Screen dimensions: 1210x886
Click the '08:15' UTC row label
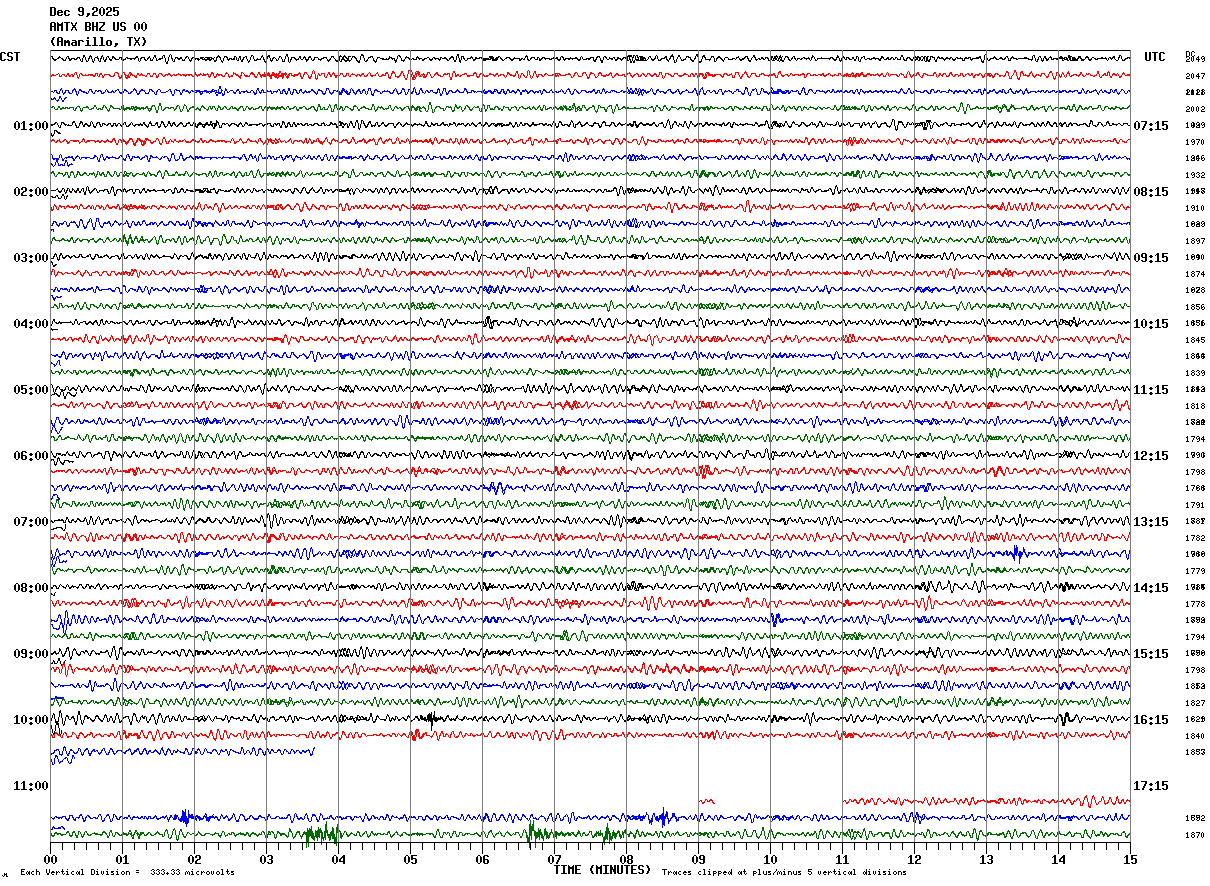pos(1151,192)
